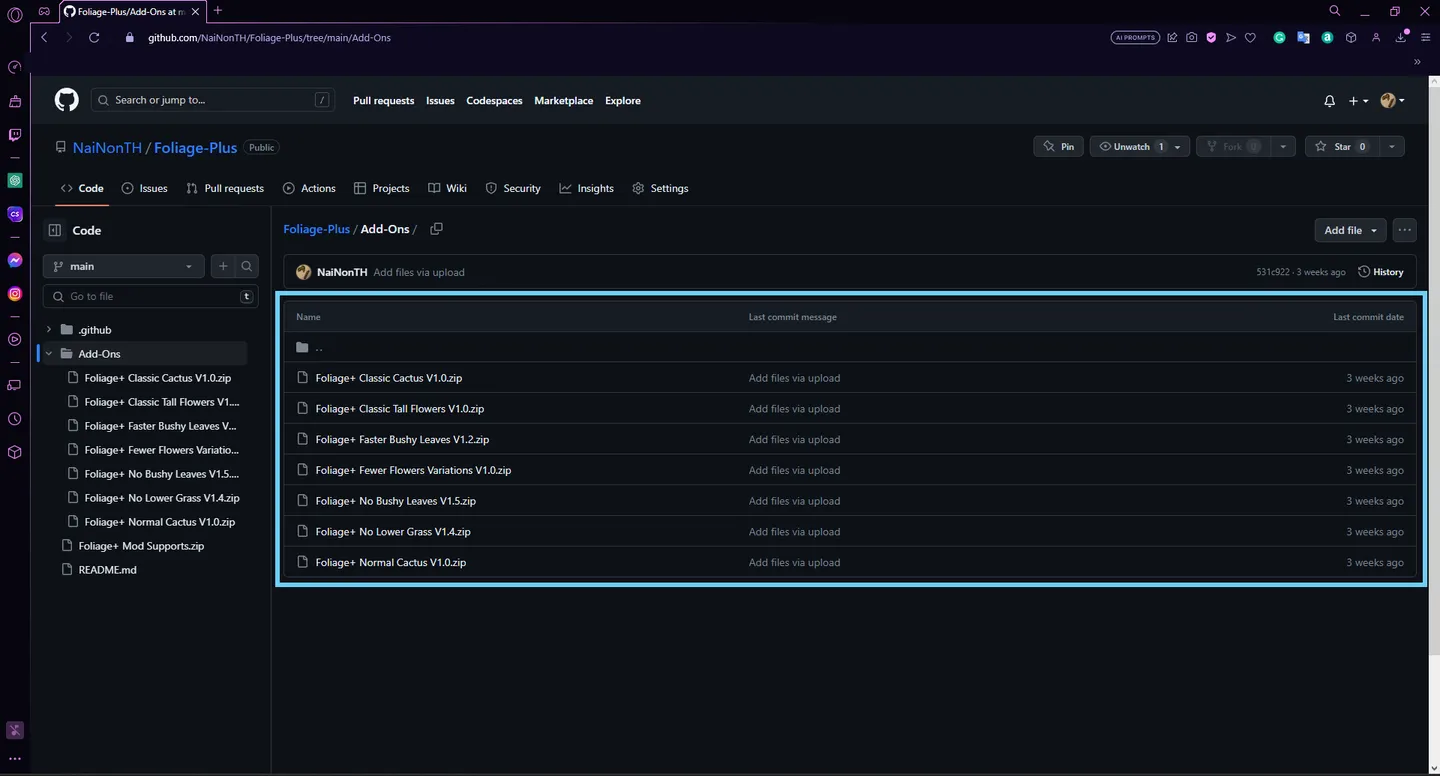Open the three-dot more options button near Add file

point(1405,230)
